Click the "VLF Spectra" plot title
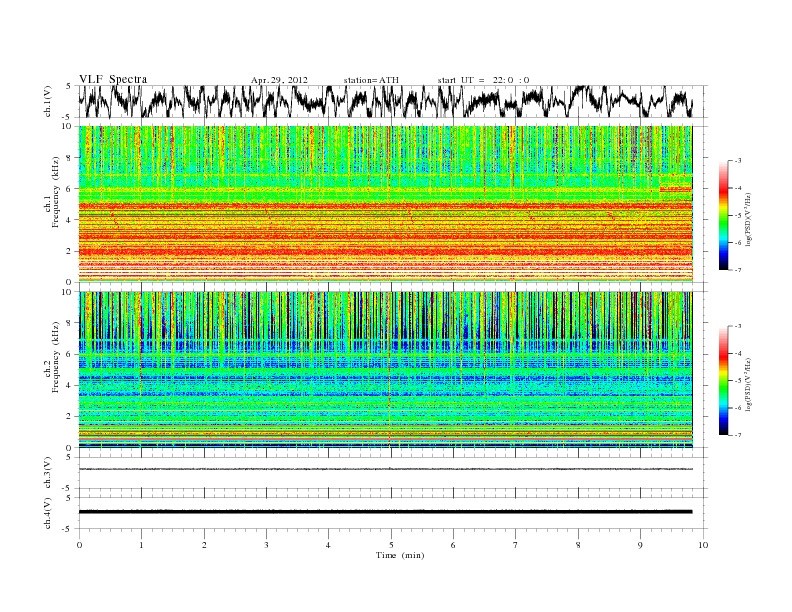The height and width of the screenshot is (612, 792). click(113, 79)
